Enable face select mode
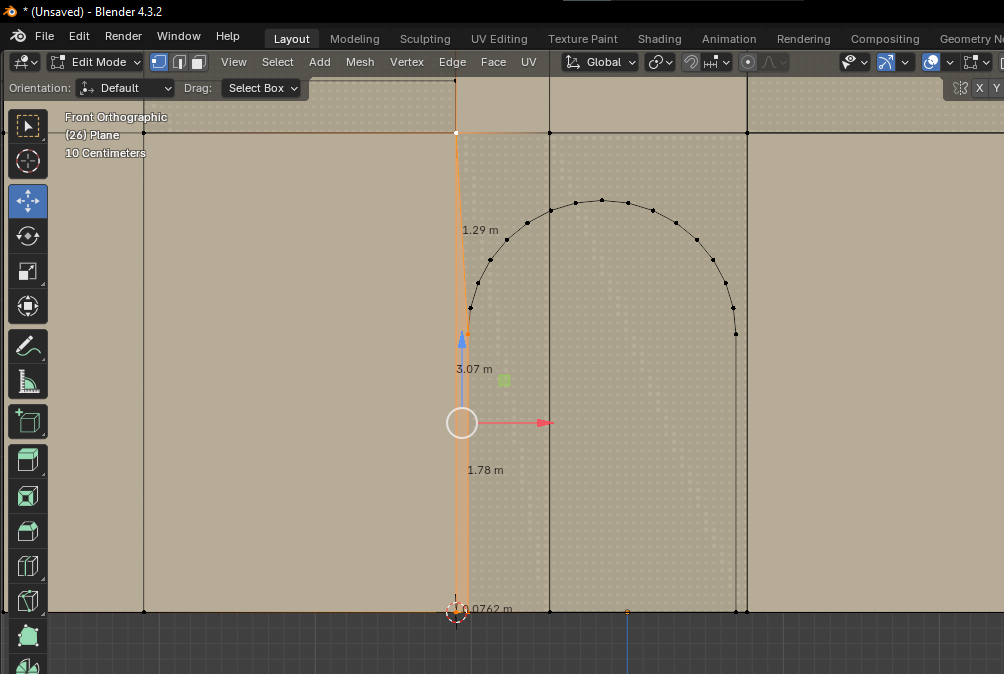Viewport: 1004px width, 674px height. click(x=198, y=62)
